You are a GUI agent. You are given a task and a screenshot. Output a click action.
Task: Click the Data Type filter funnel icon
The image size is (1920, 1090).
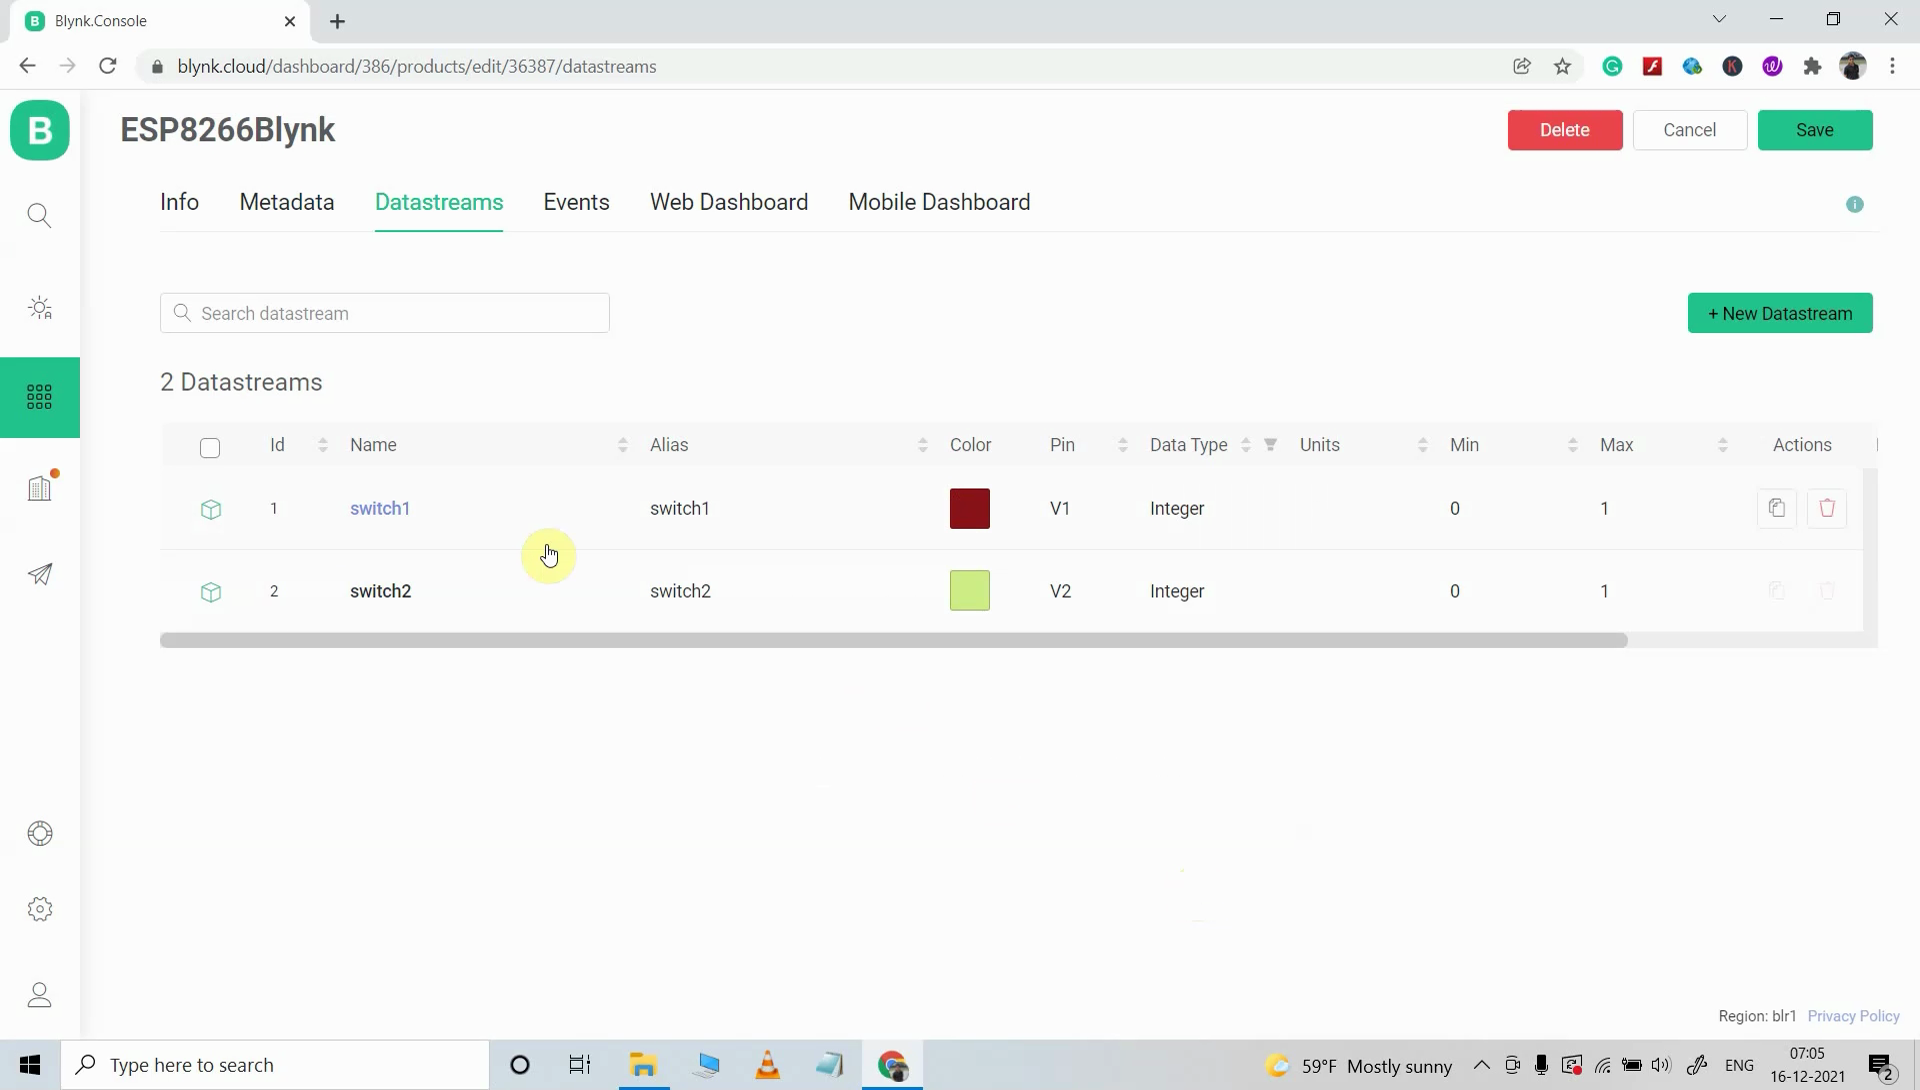pyautogui.click(x=1270, y=445)
